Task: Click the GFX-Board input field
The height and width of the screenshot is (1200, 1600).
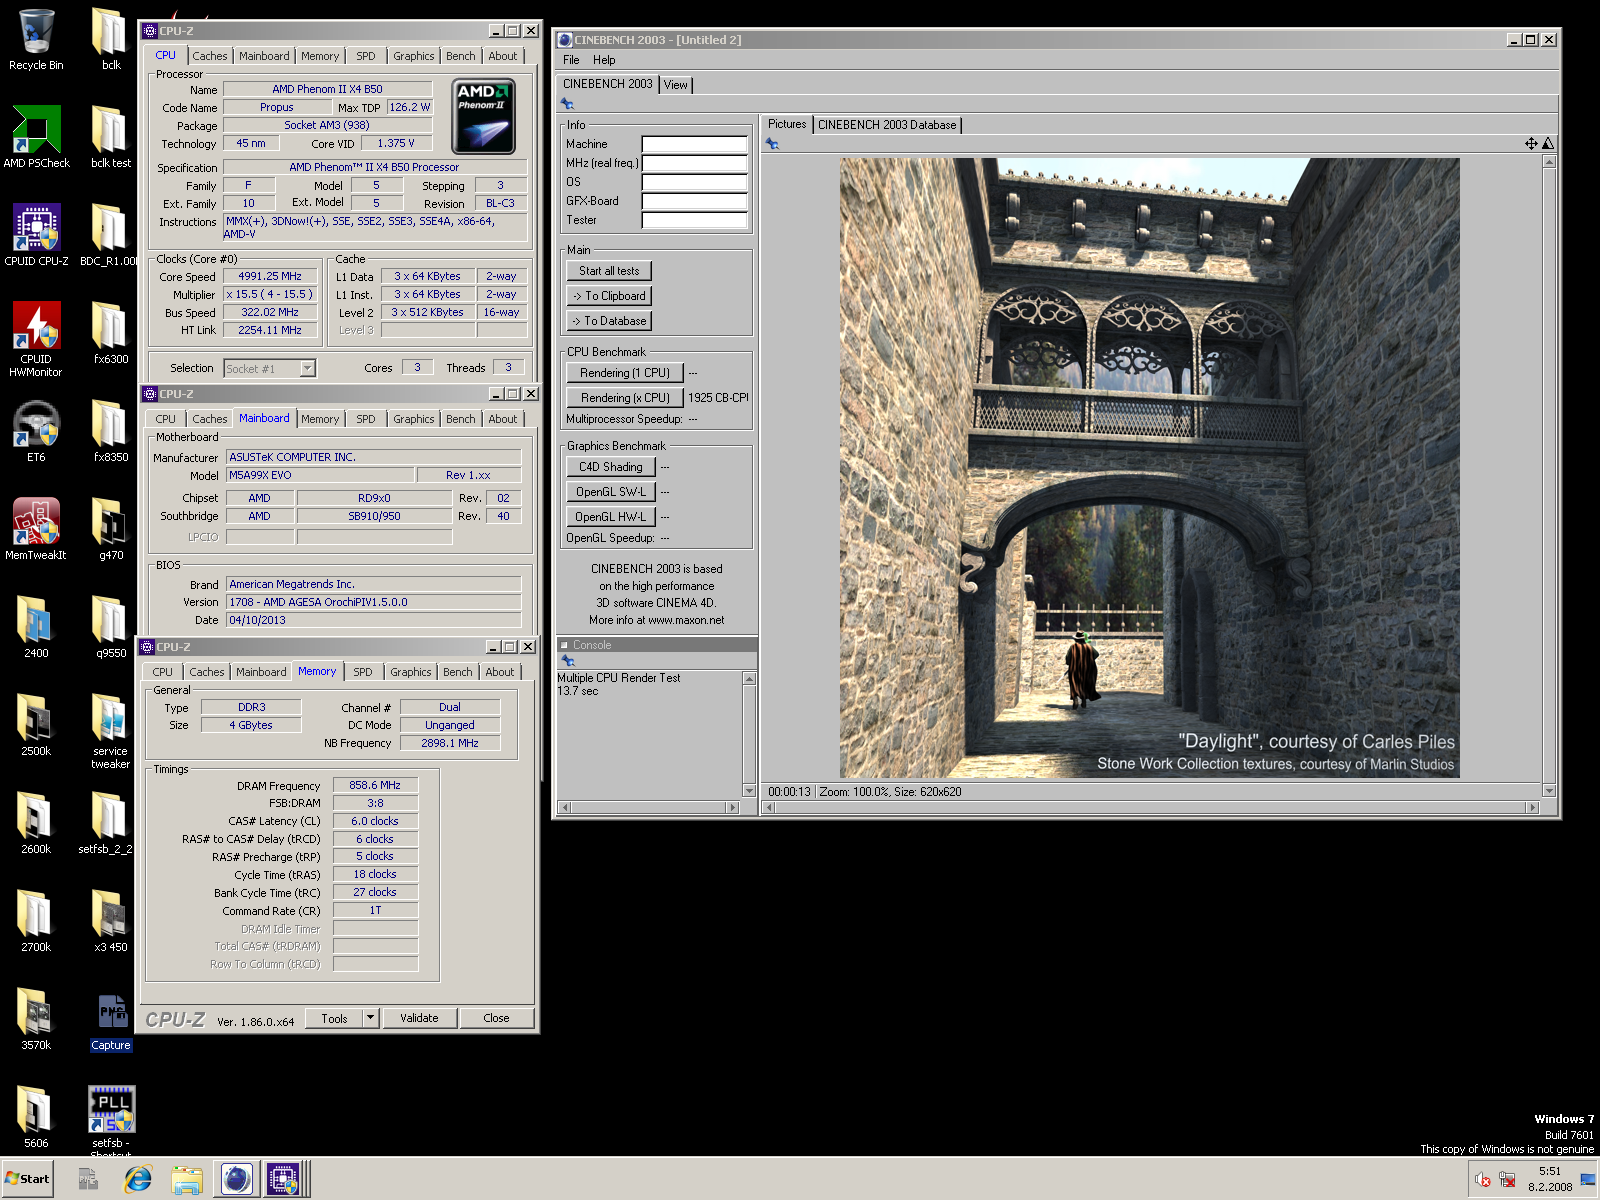Action: point(694,201)
